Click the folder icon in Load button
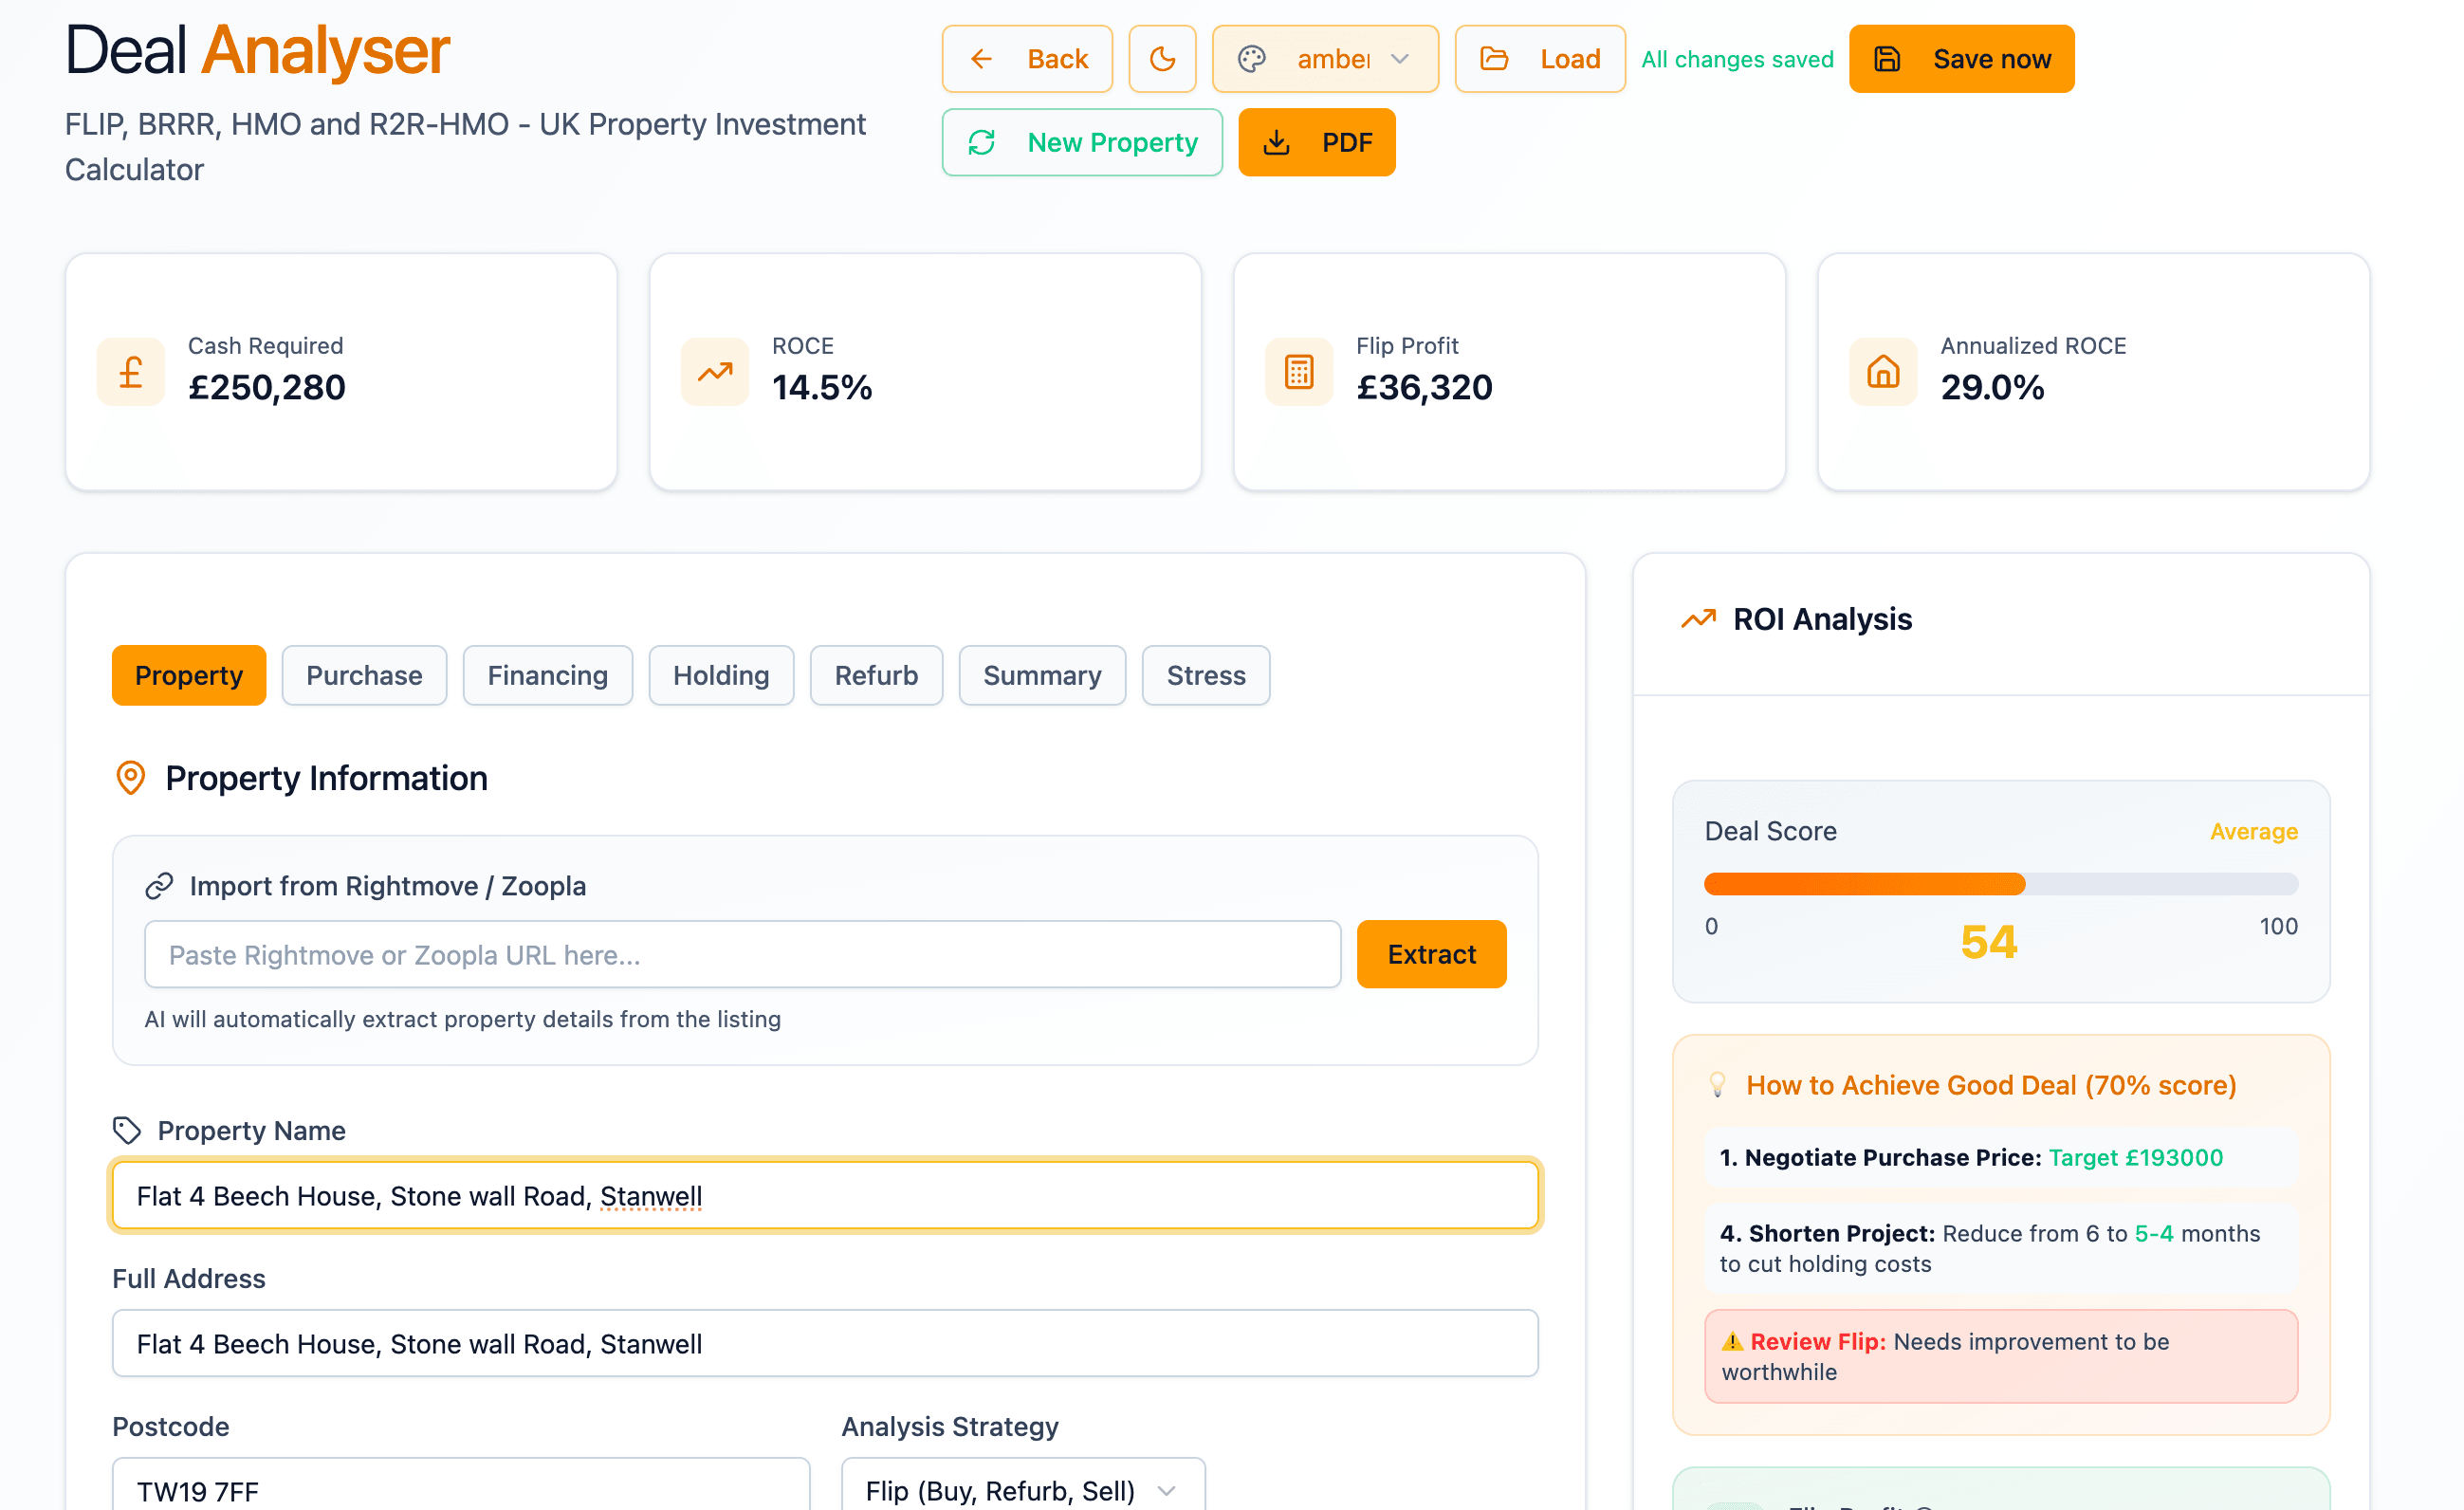 tap(1494, 59)
